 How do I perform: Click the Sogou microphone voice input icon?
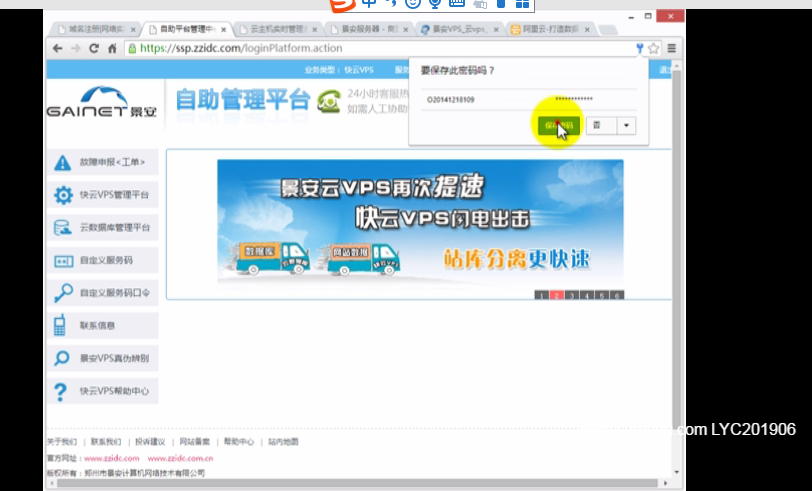pyautogui.click(x=435, y=3)
